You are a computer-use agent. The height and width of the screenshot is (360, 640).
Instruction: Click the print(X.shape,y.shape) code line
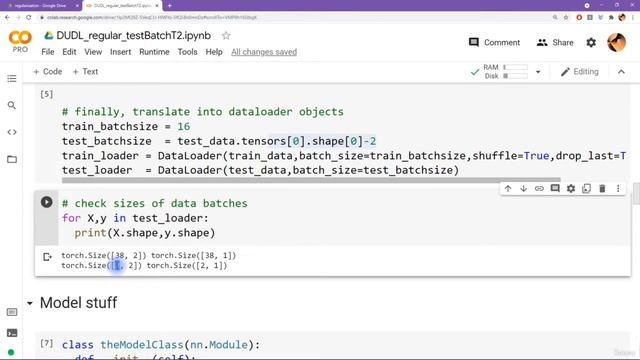tap(144, 233)
